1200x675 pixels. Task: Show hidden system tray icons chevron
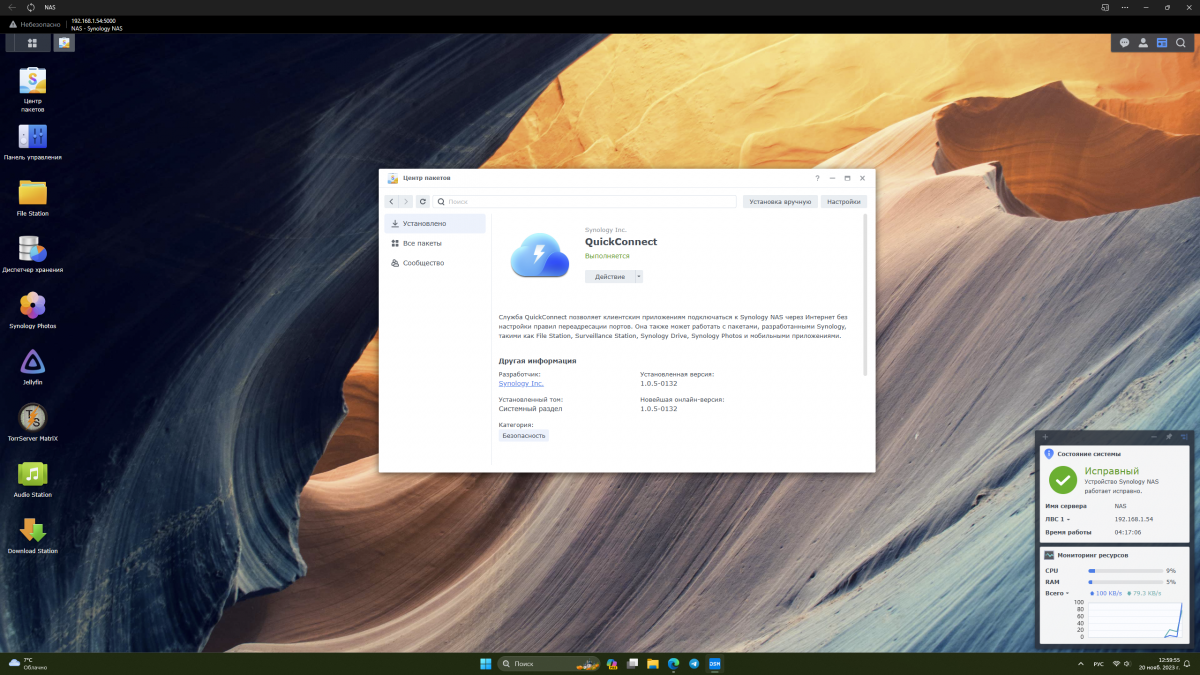coord(1080,664)
